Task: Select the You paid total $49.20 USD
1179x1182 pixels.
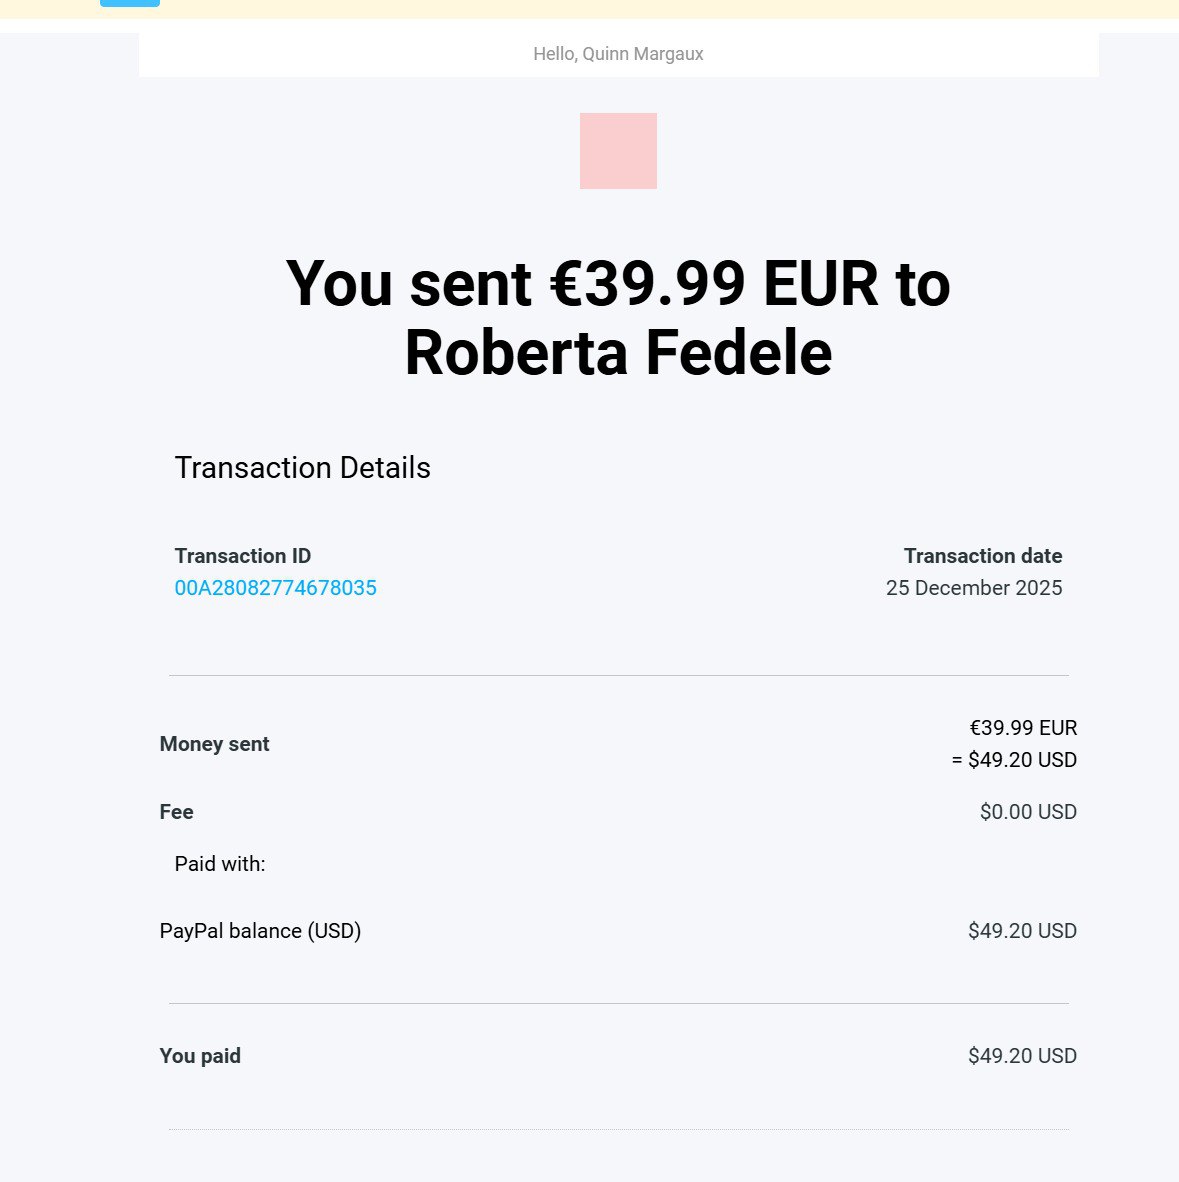Action: (x=1022, y=1056)
